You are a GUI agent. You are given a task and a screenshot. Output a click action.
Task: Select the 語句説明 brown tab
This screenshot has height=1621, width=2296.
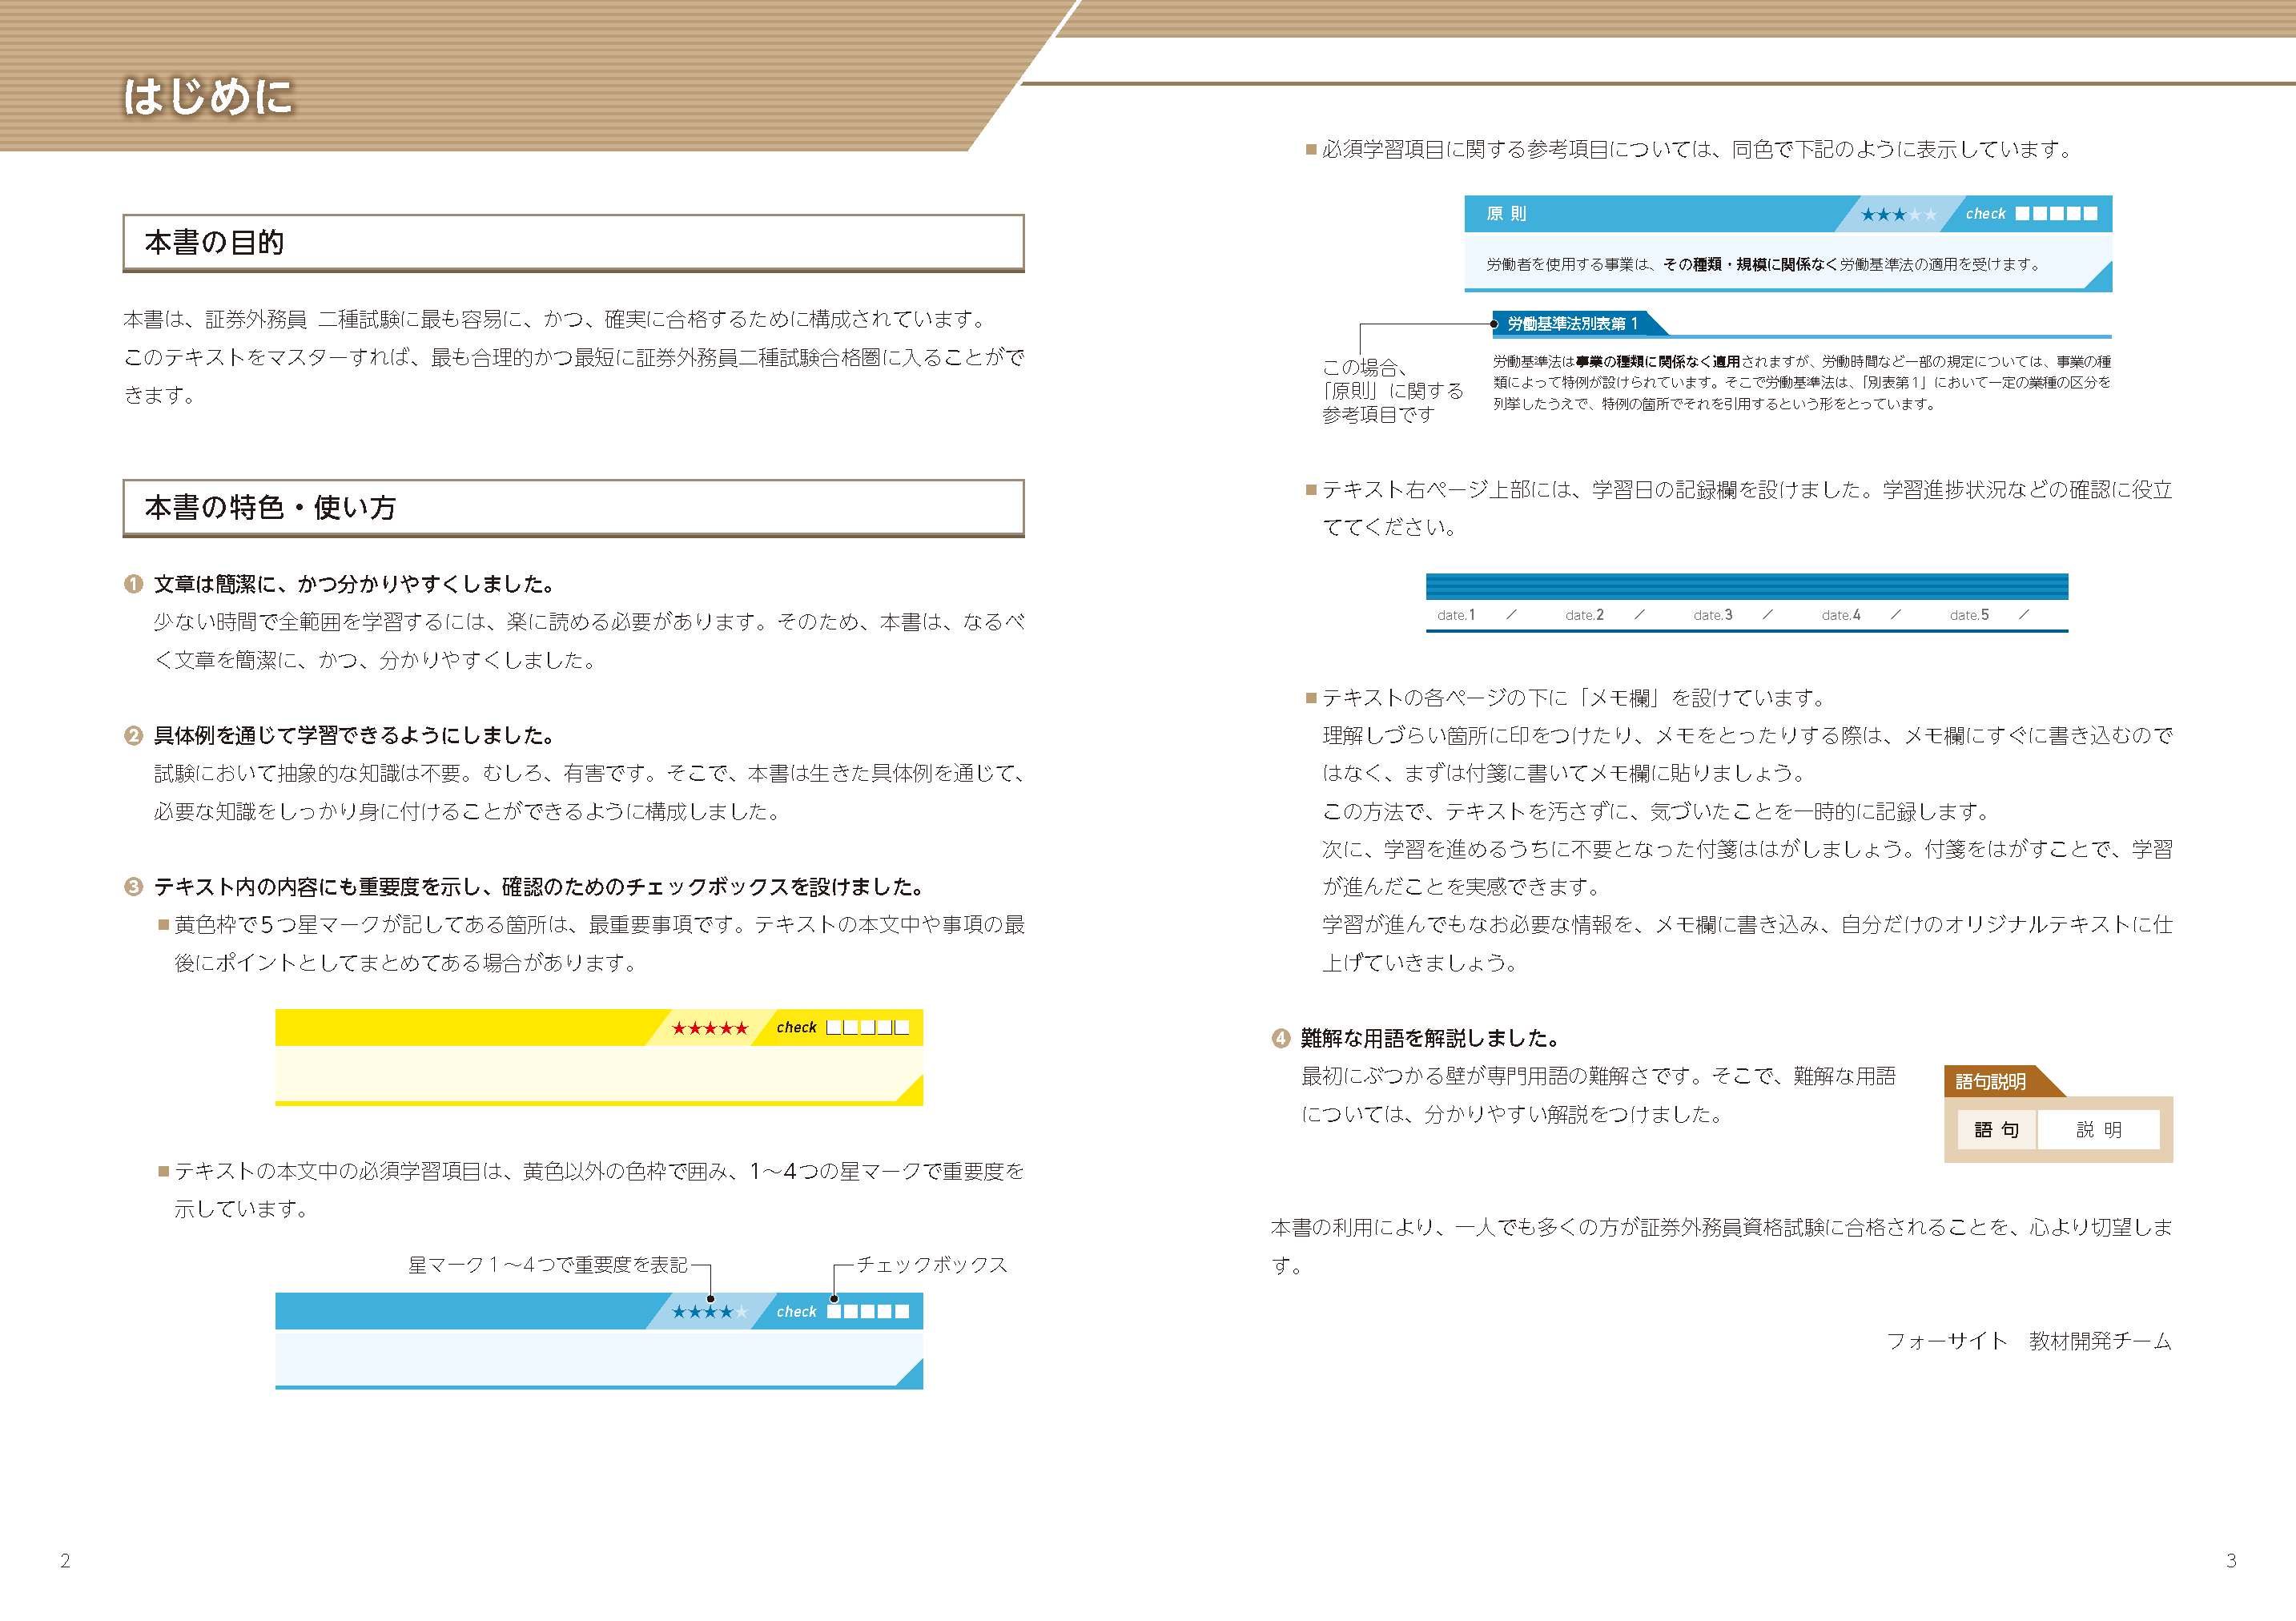[1990, 1082]
